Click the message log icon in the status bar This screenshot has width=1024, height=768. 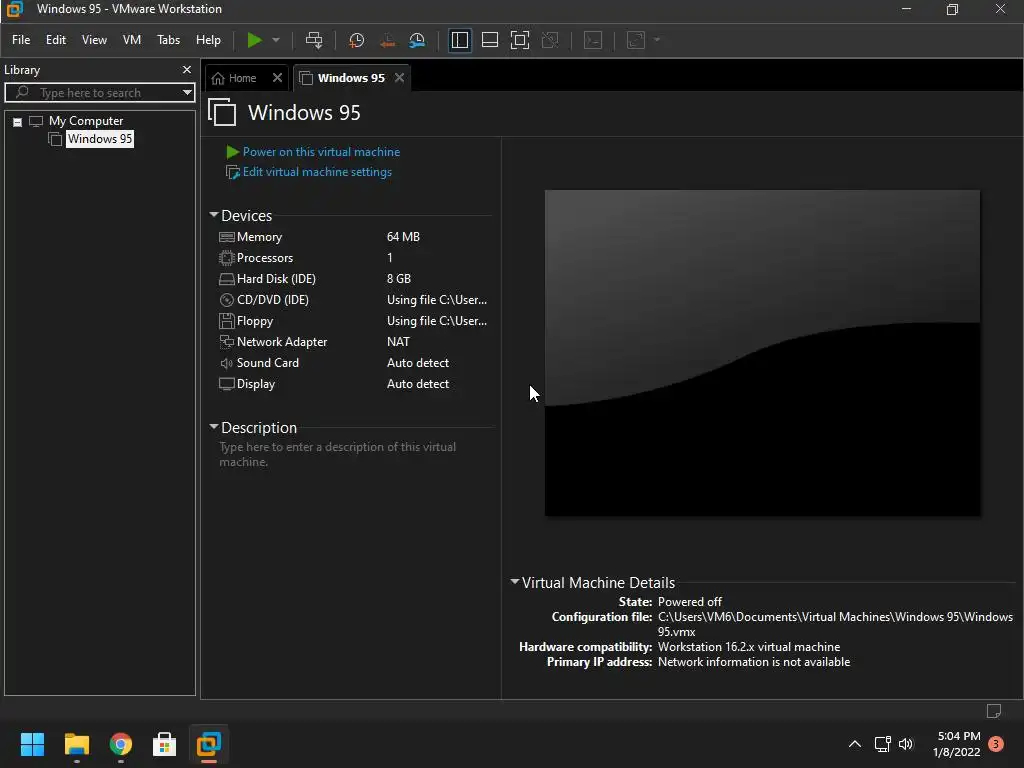tap(994, 711)
